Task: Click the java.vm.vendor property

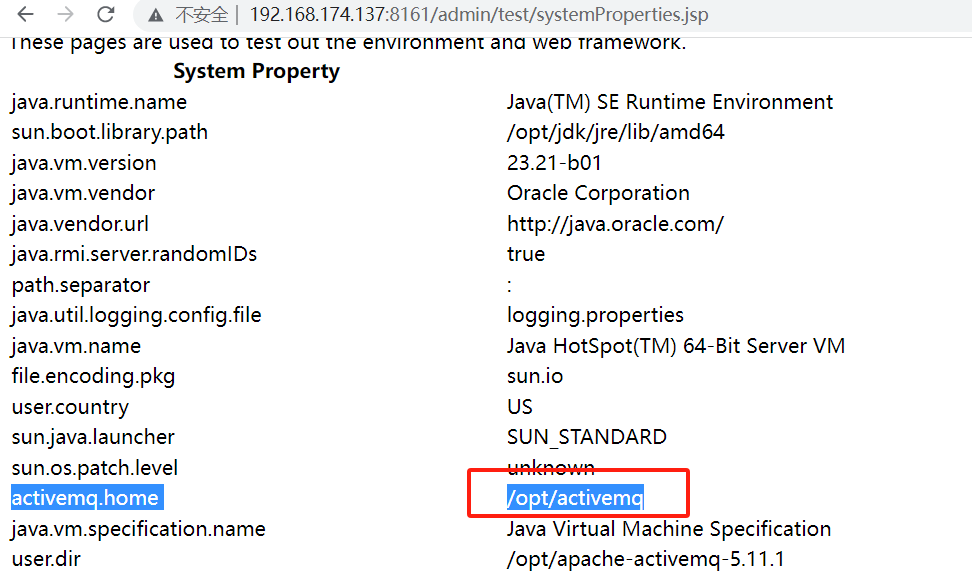Action: pos(83,193)
